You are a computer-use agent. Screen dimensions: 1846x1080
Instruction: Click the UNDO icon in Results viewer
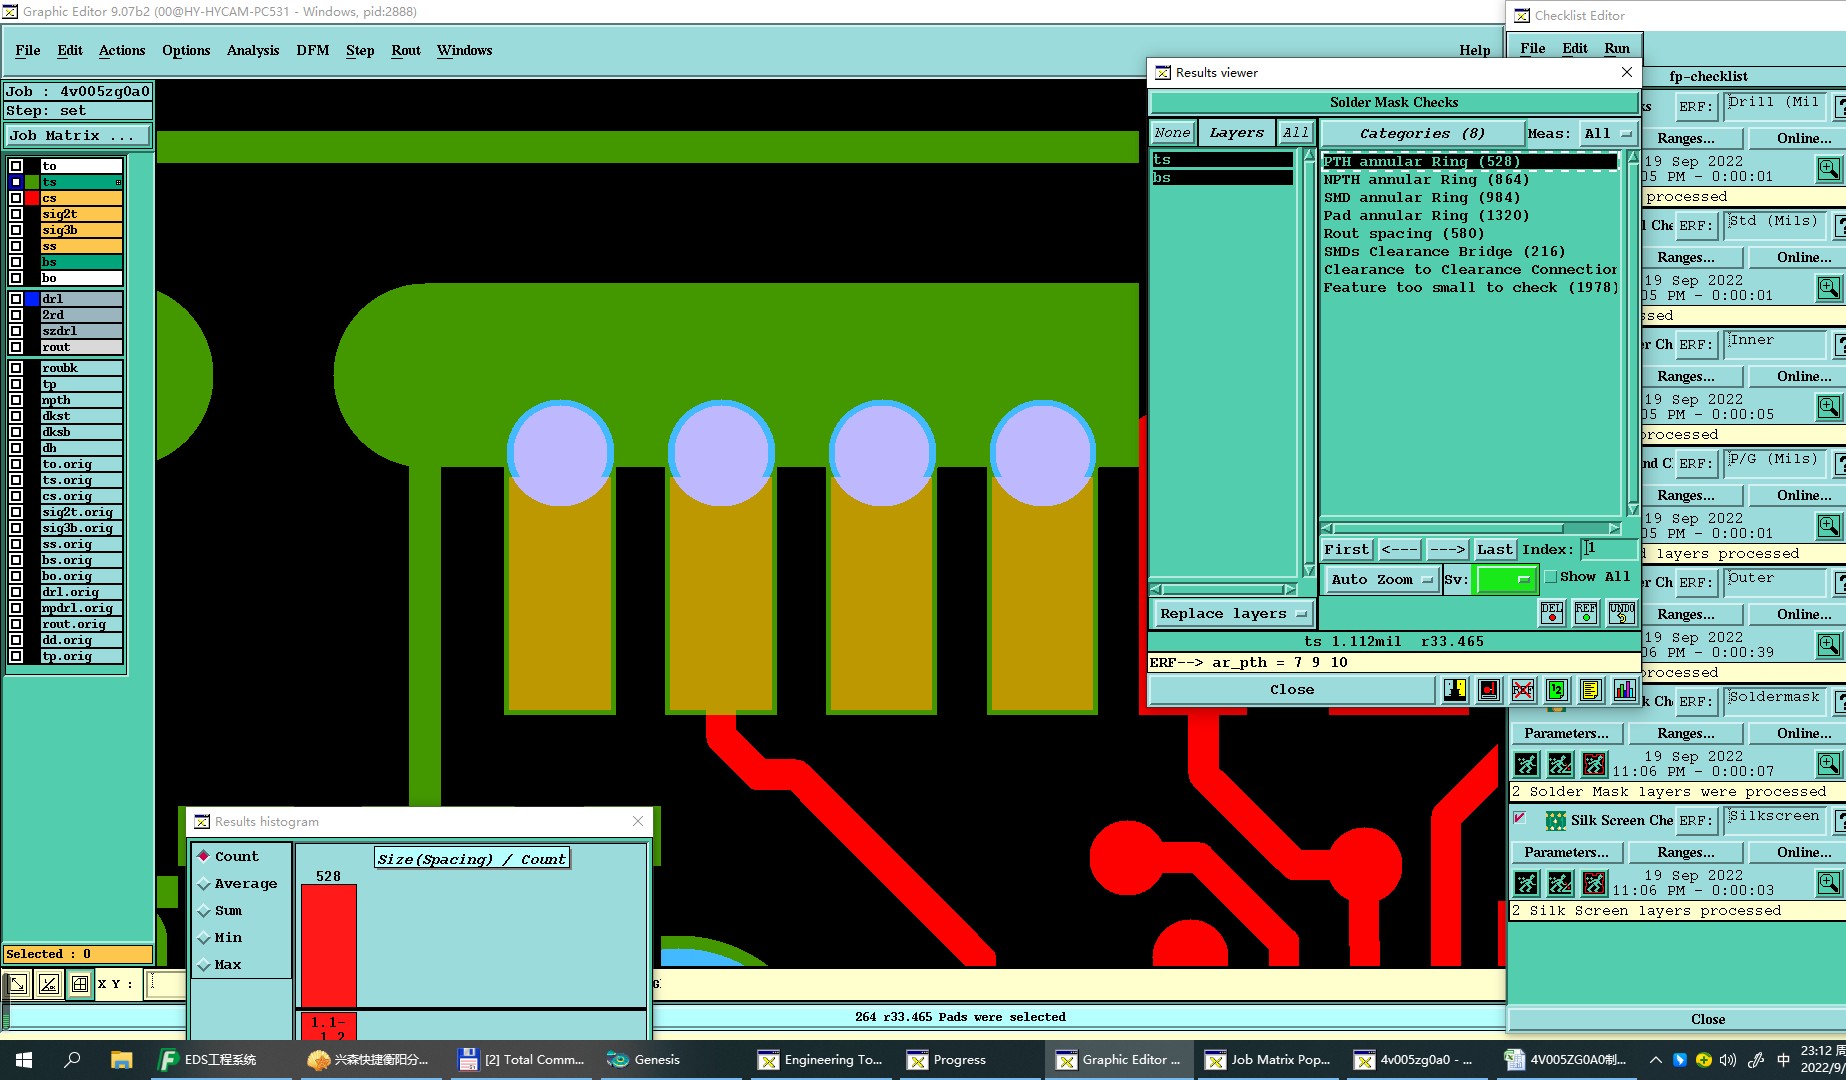pyautogui.click(x=1621, y=613)
